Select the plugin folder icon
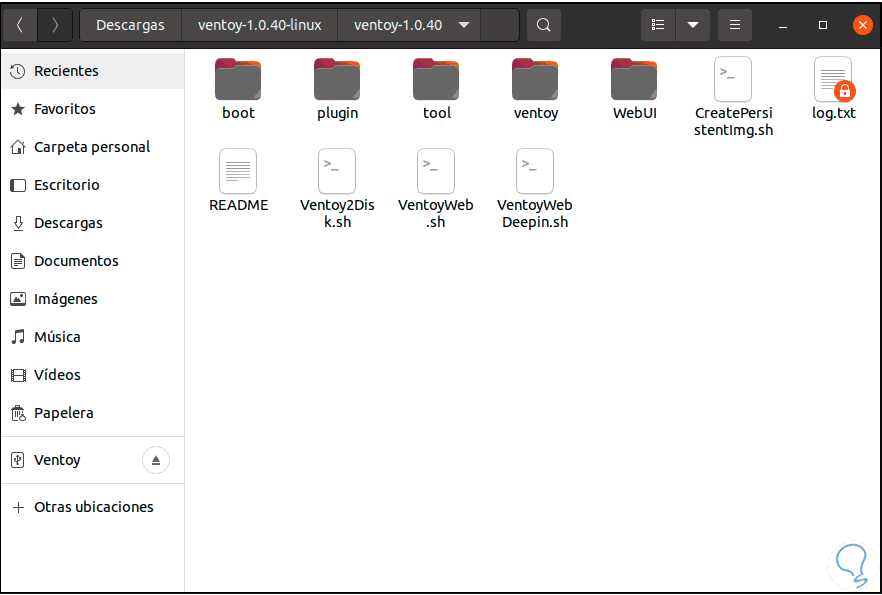This screenshot has width=882, height=595. tap(337, 79)
